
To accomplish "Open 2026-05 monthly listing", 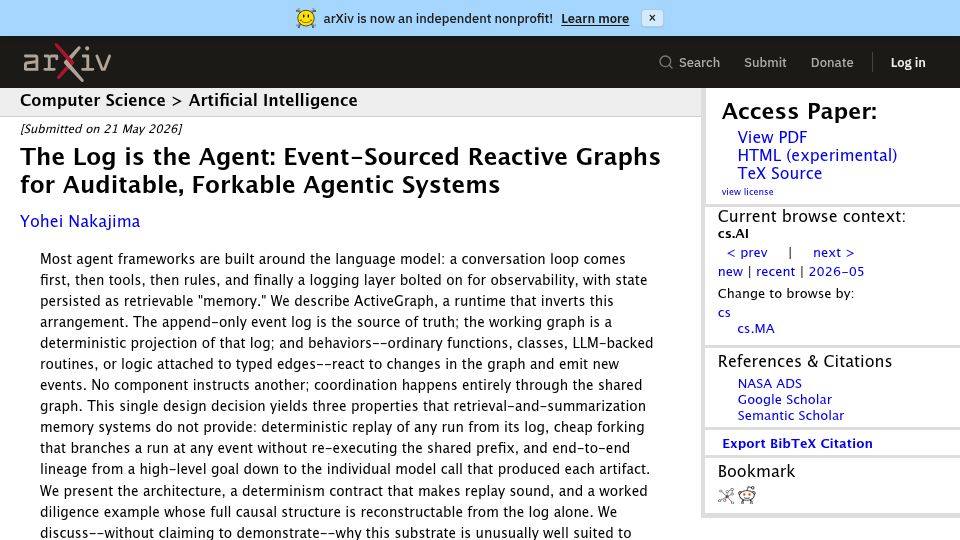I will [x=836, y=272].
